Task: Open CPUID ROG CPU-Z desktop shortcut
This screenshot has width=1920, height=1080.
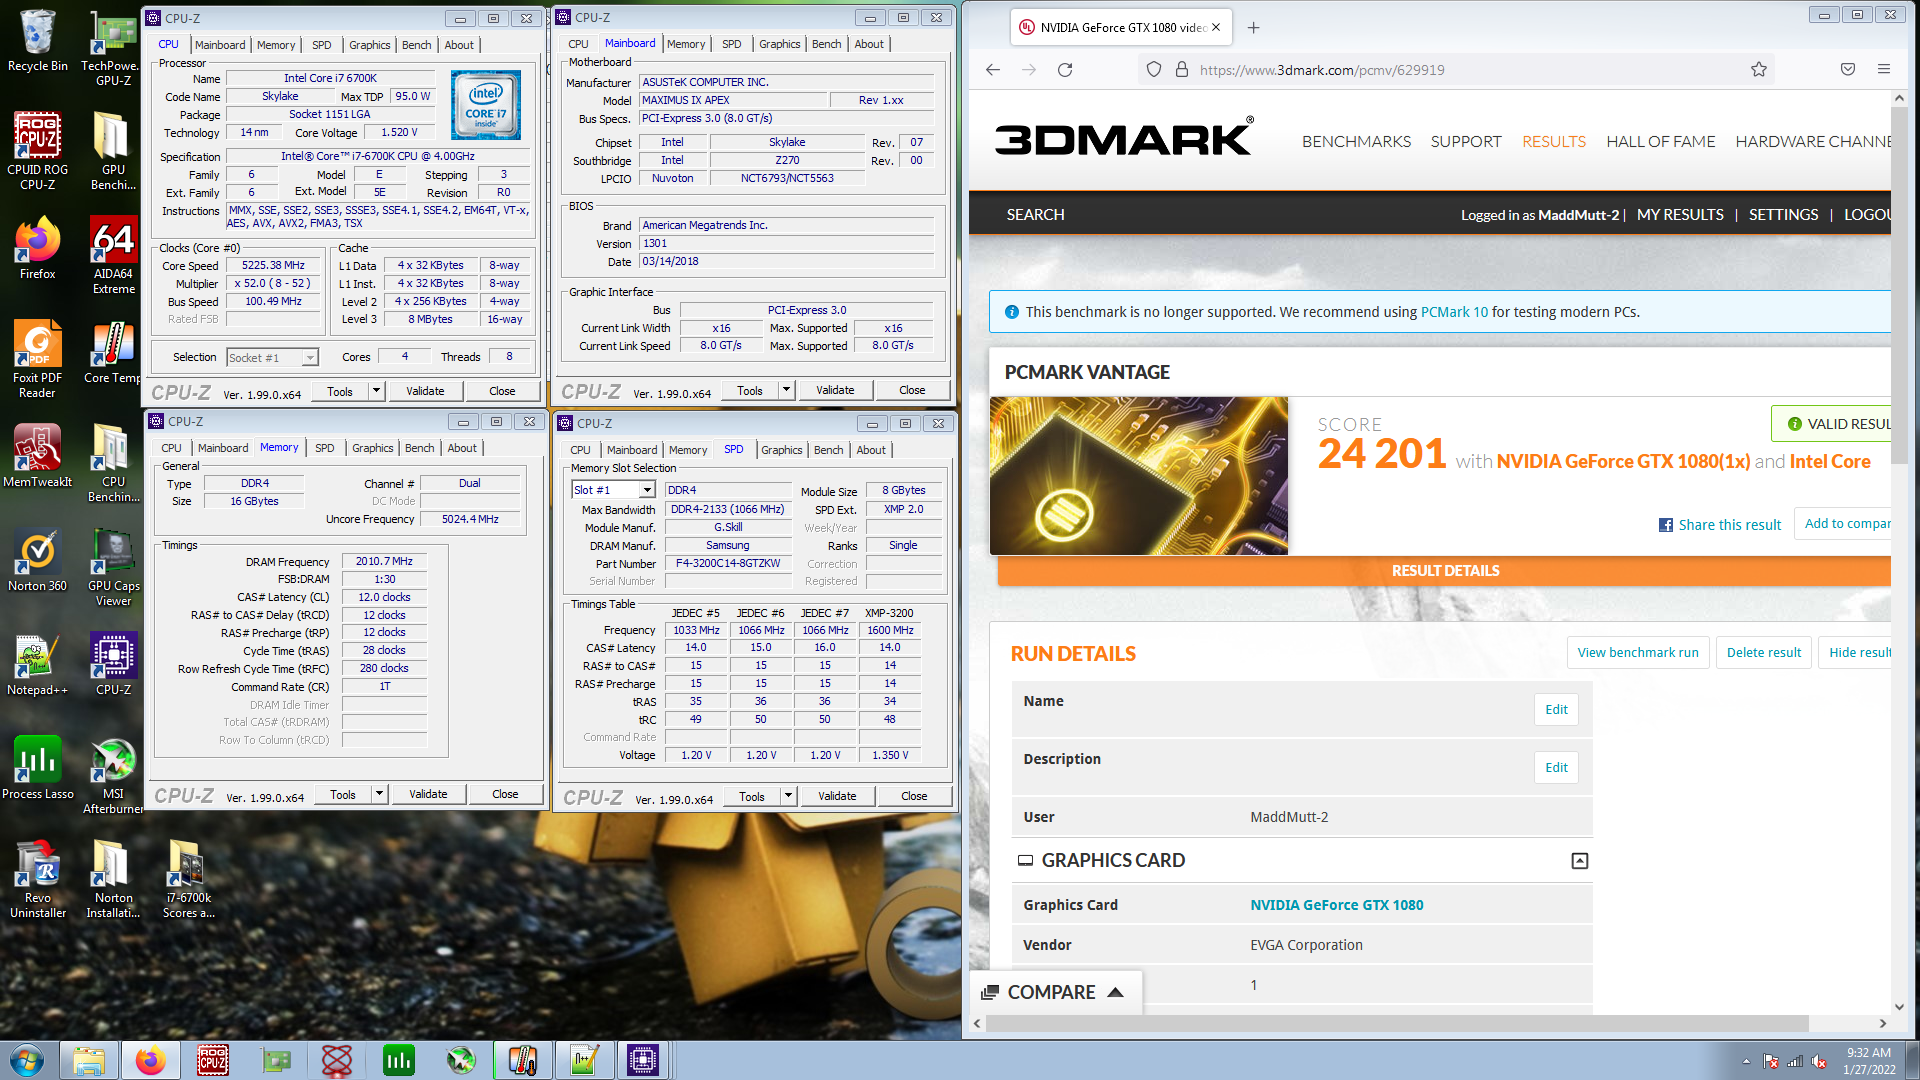Action: pos(37,150)
